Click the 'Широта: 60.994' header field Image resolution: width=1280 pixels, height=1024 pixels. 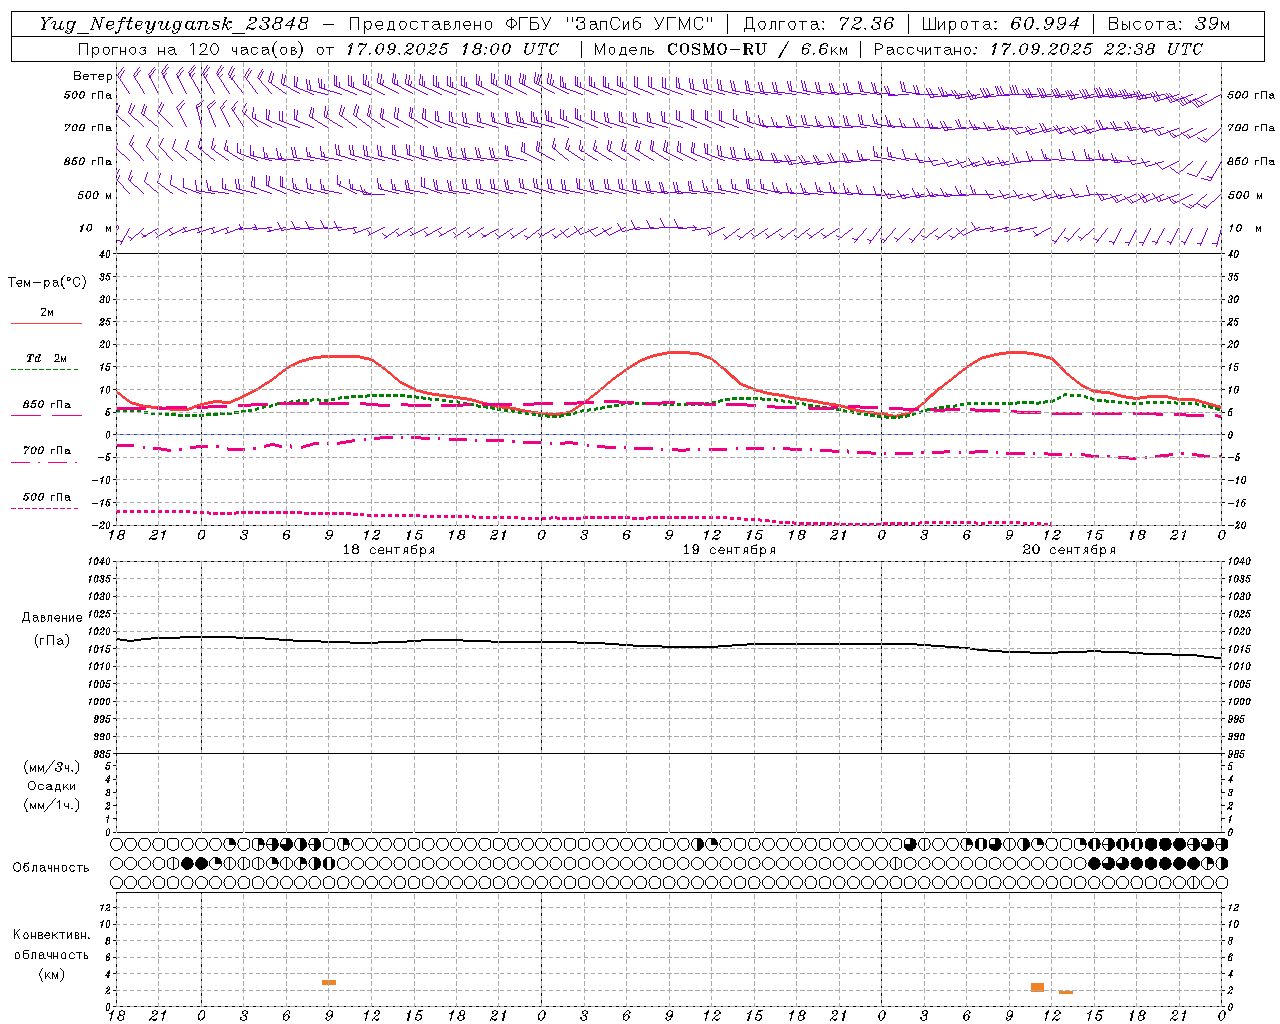tap(1001, 24)
